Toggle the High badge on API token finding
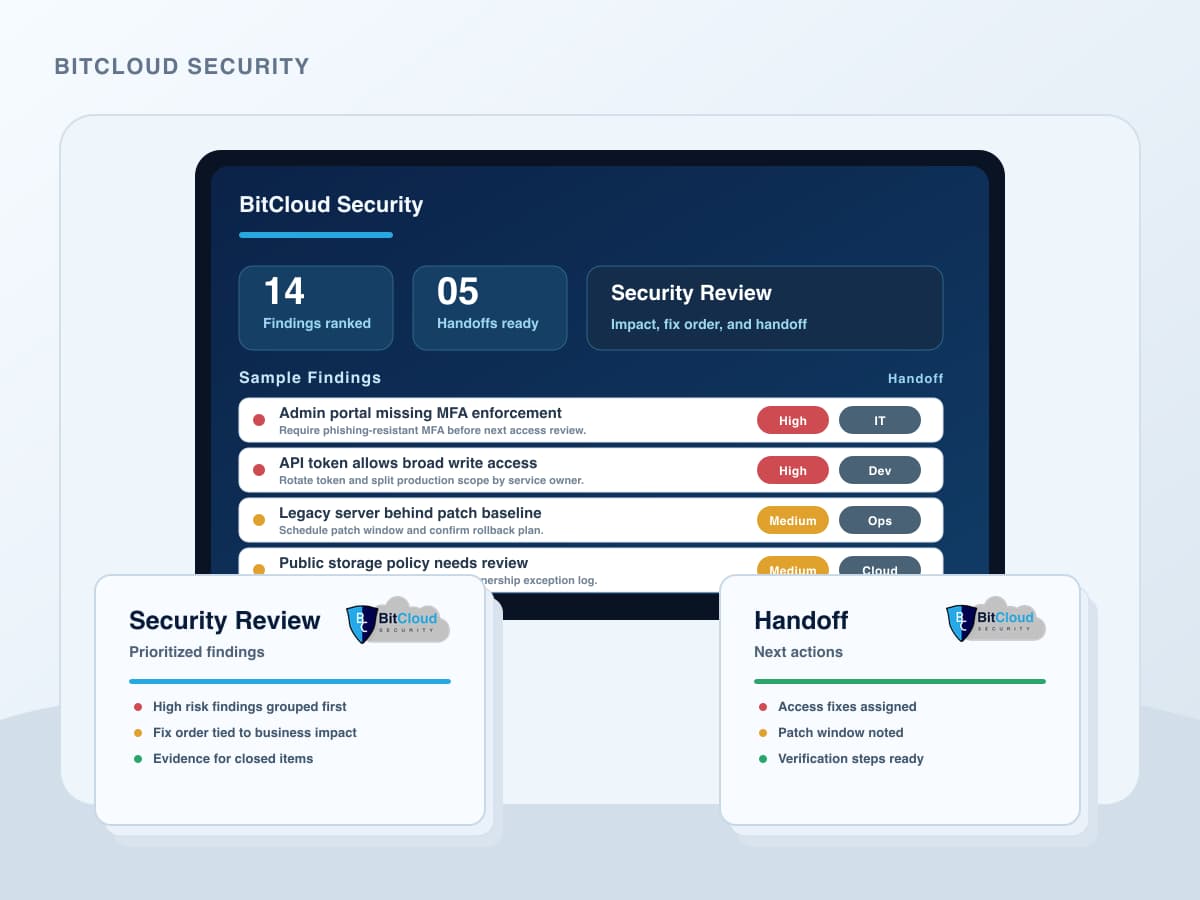 (793, 470)
